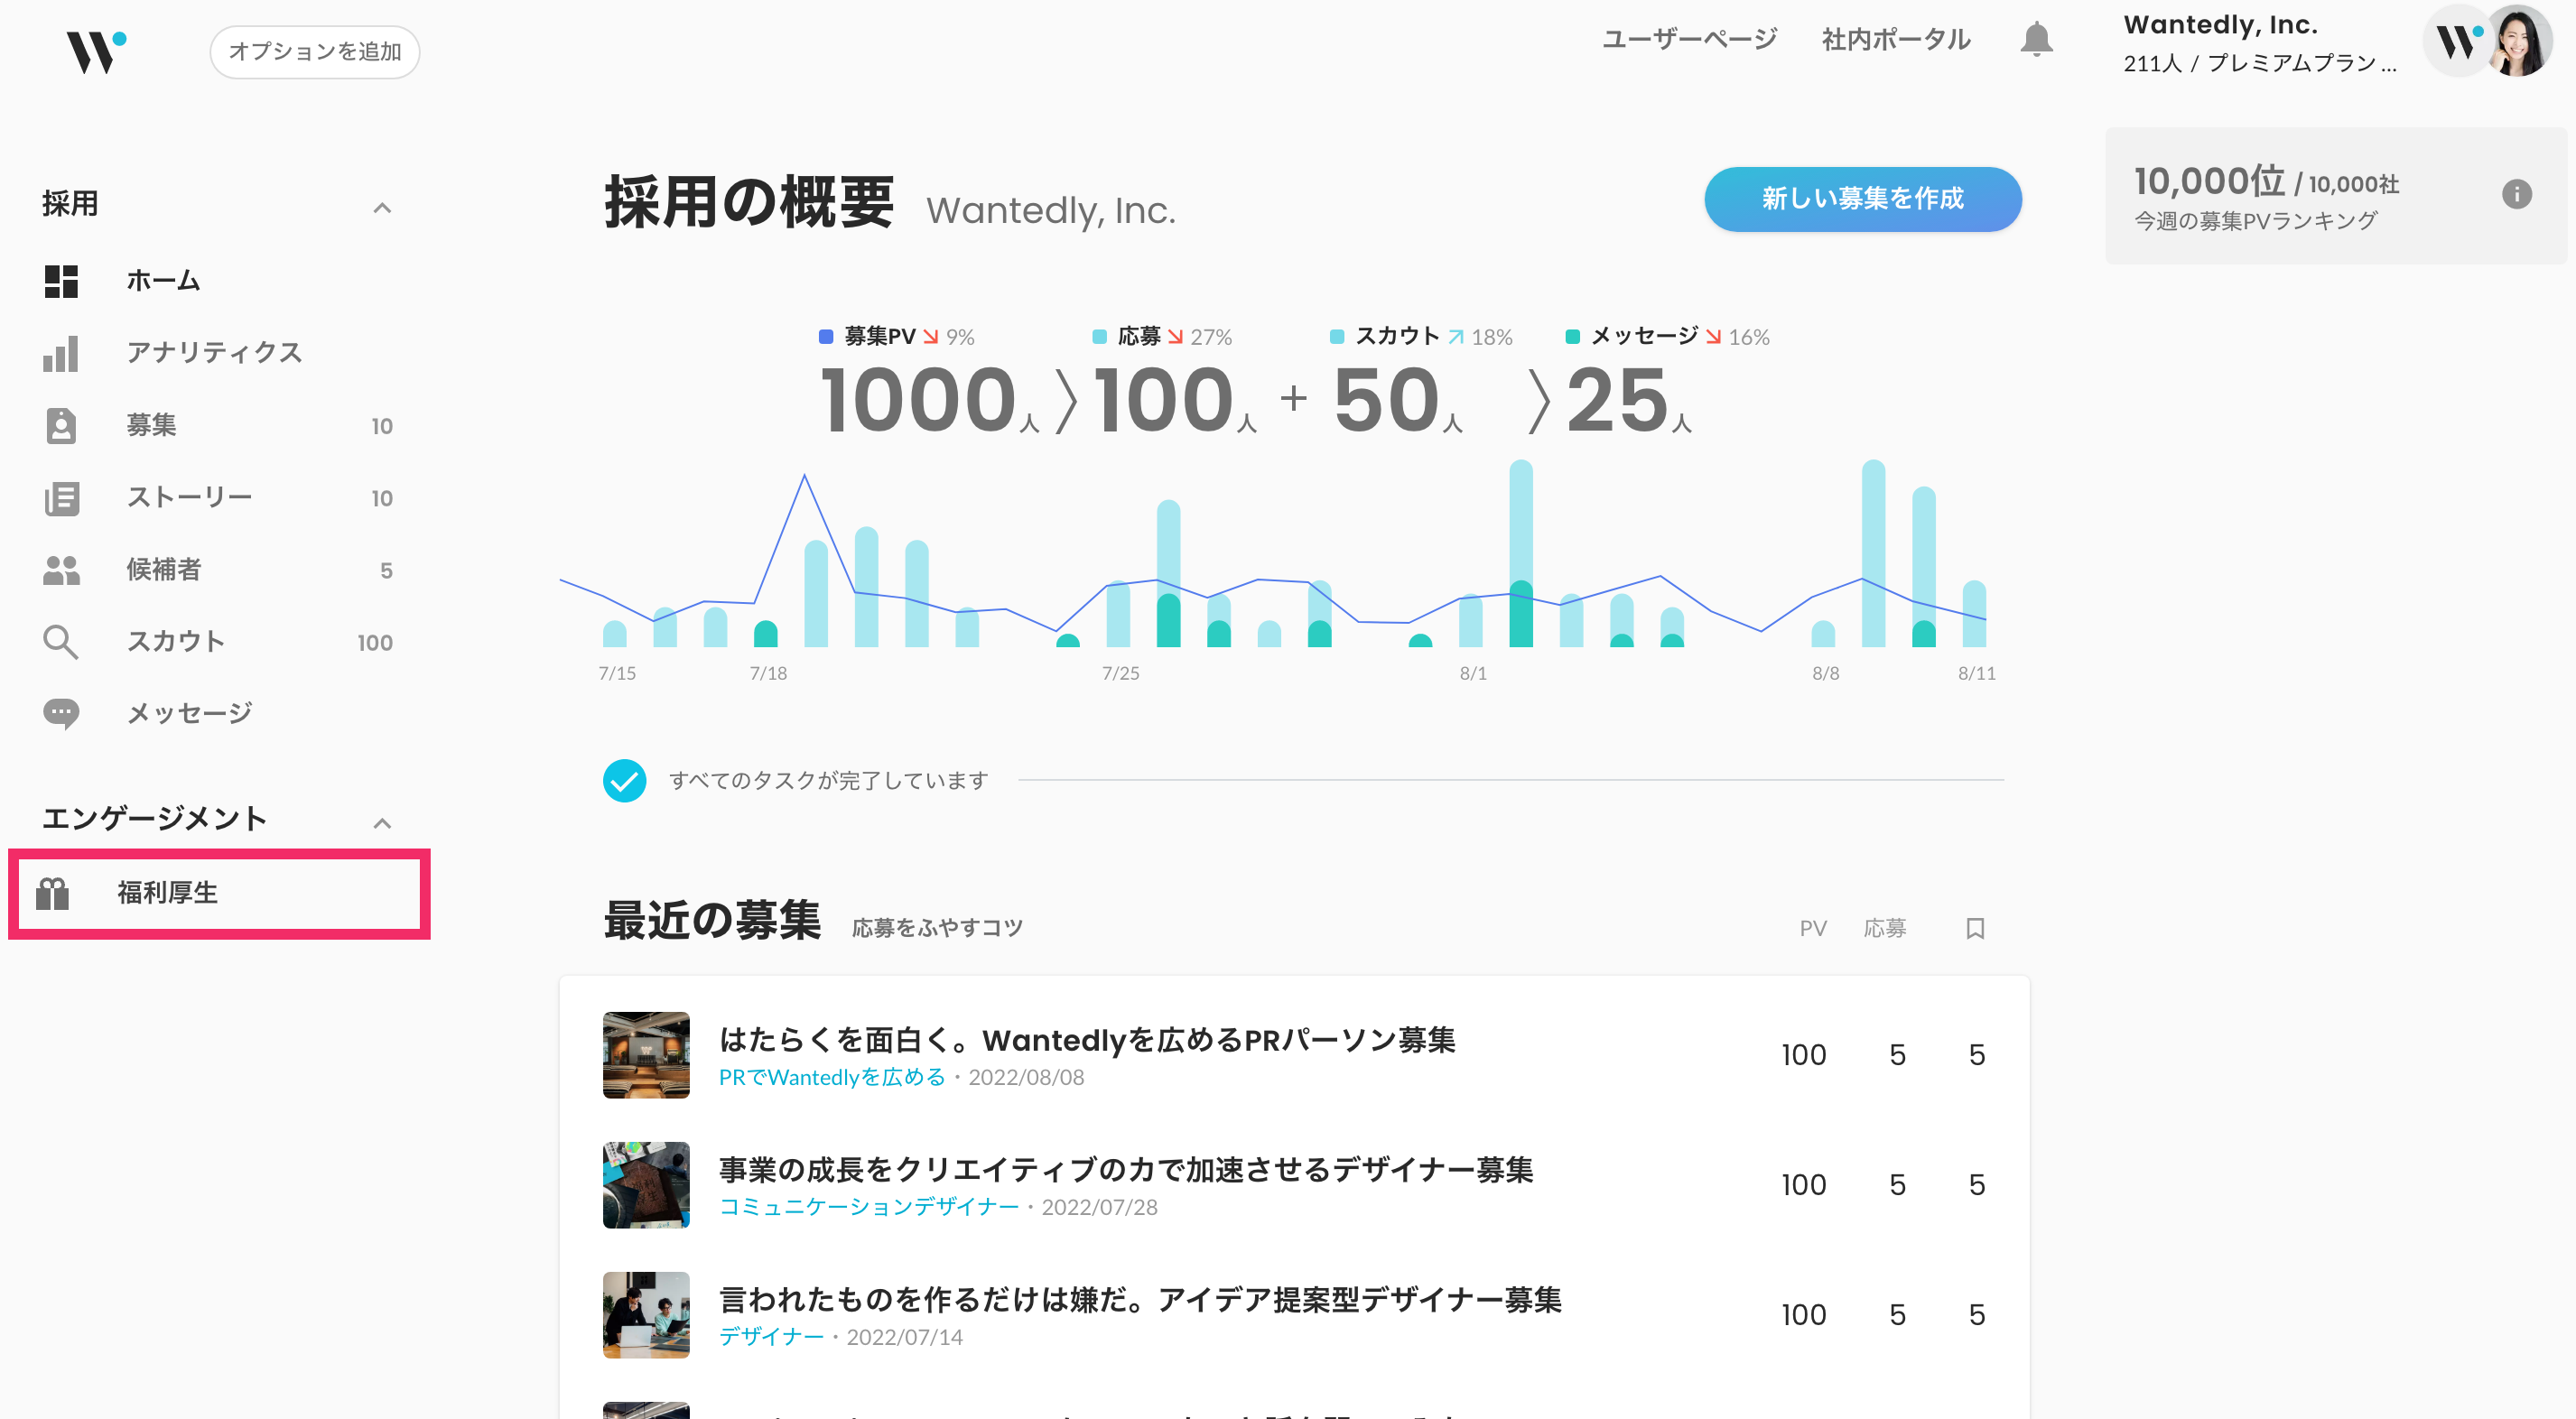Click the company logo avatar in header
Screen dimensions: 2576x1419
(2456, 41)
